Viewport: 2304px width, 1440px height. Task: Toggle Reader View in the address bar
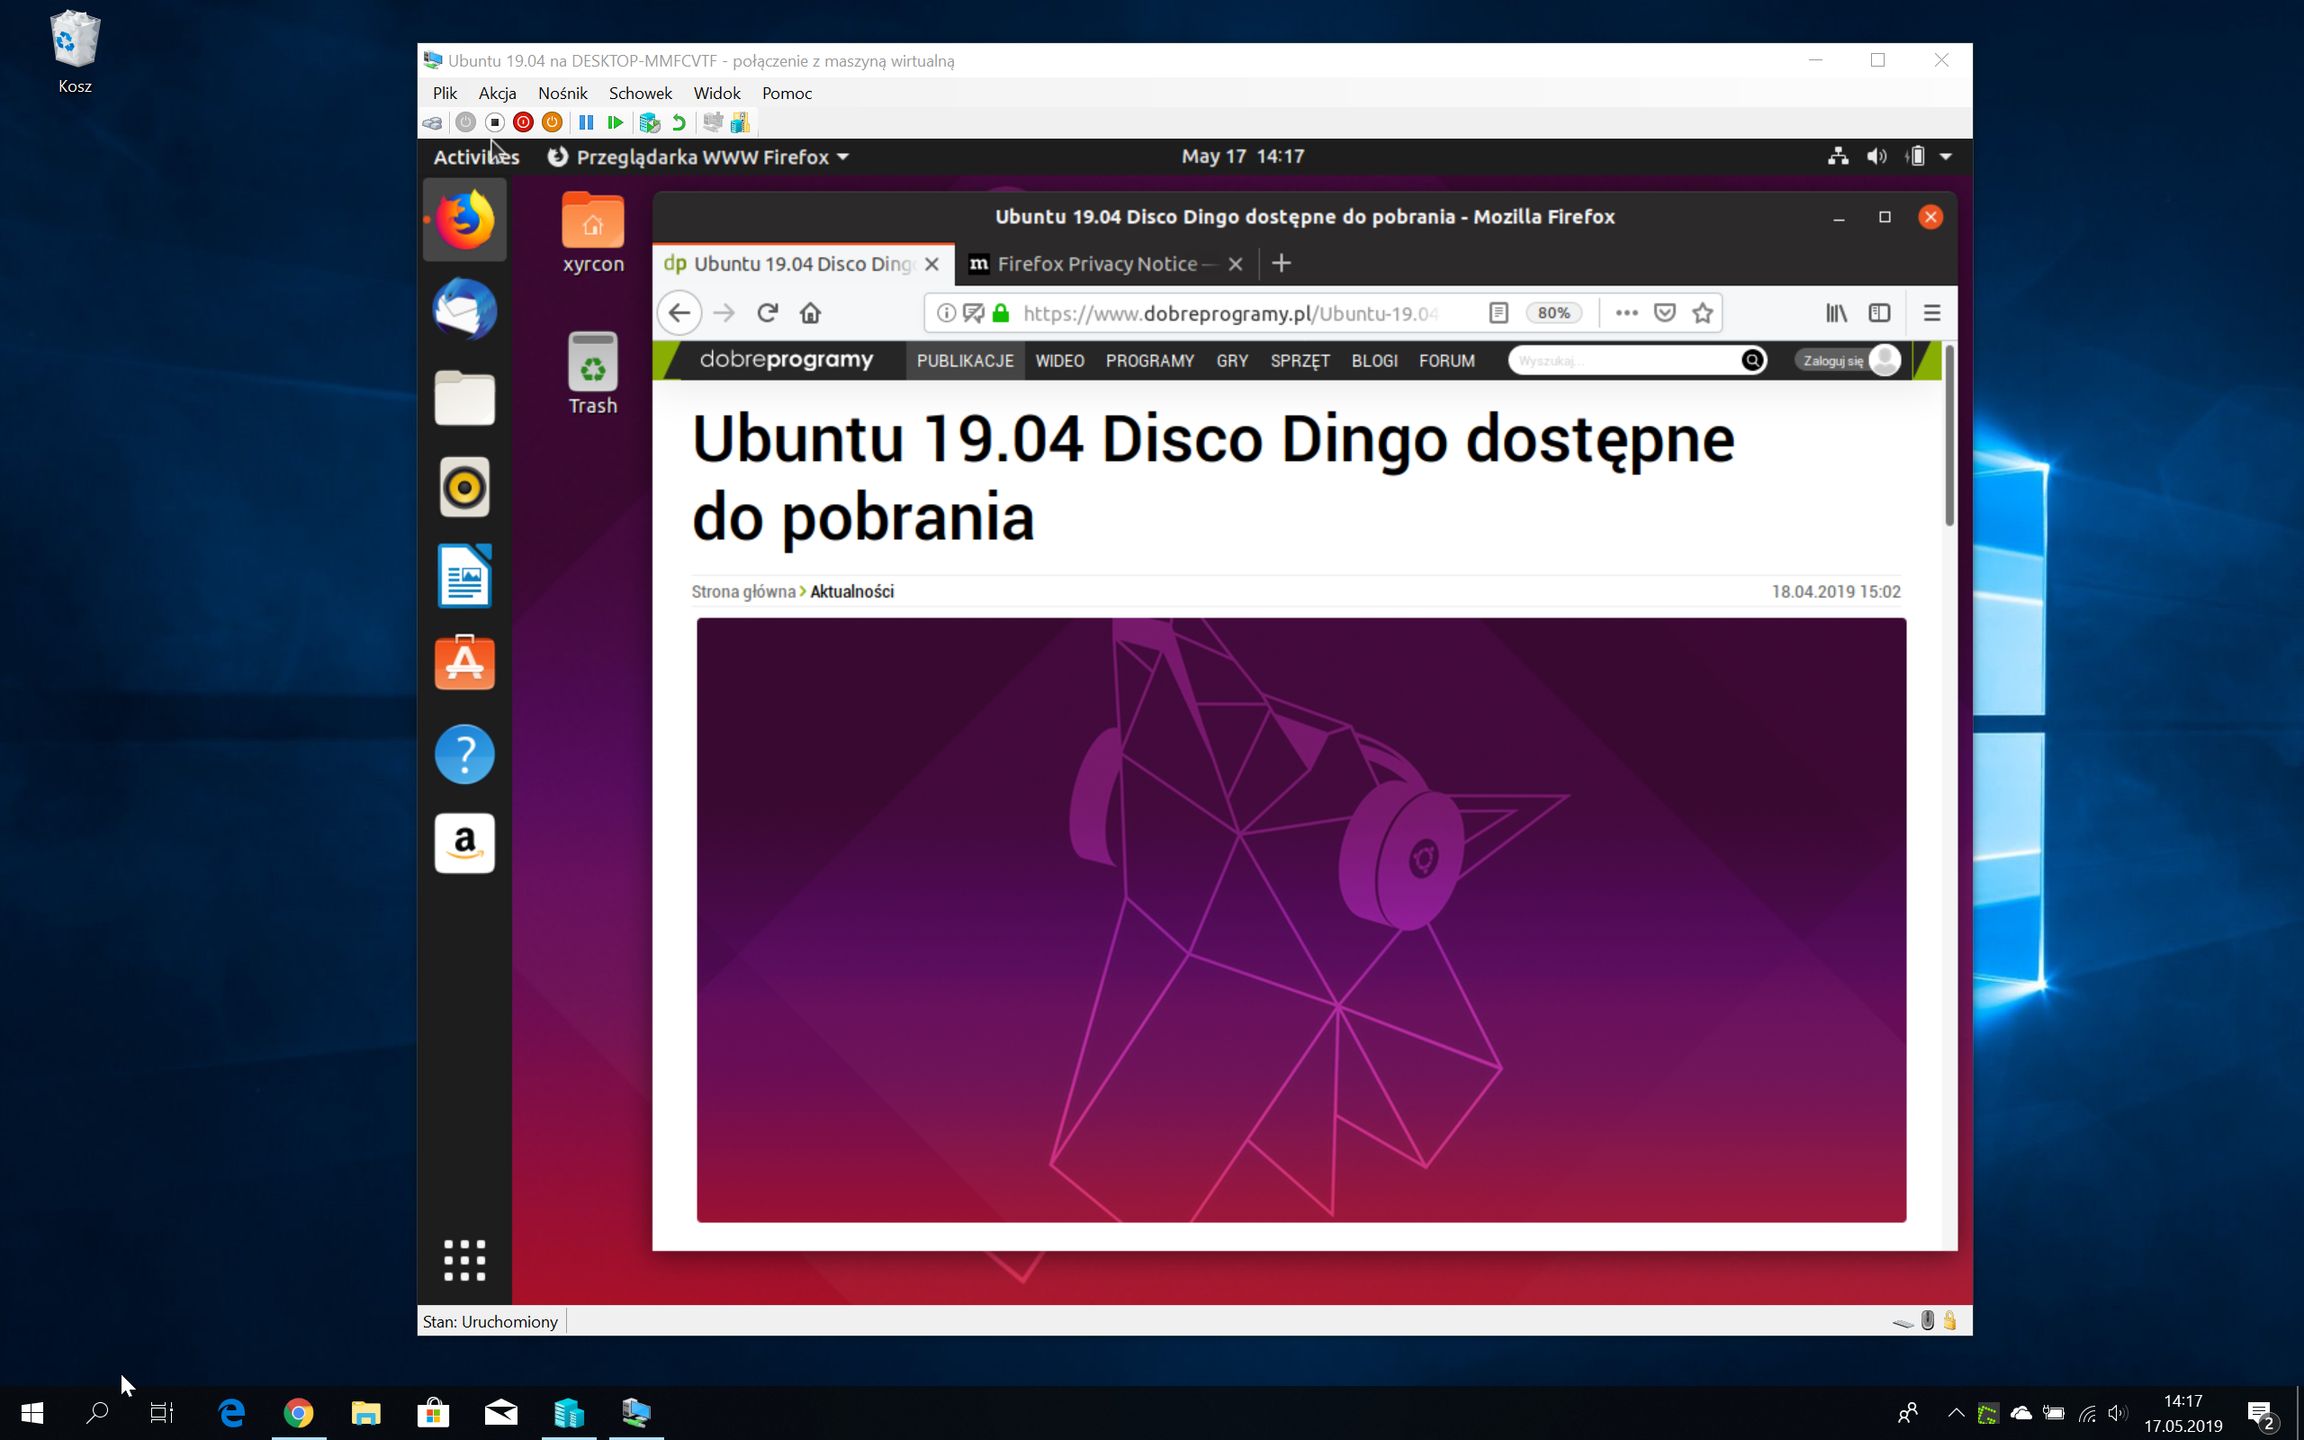(1498, 312)
